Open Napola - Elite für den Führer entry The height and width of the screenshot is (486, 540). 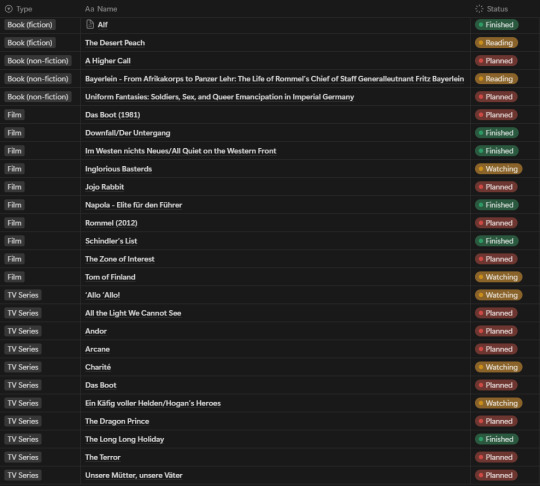(134, 205)
